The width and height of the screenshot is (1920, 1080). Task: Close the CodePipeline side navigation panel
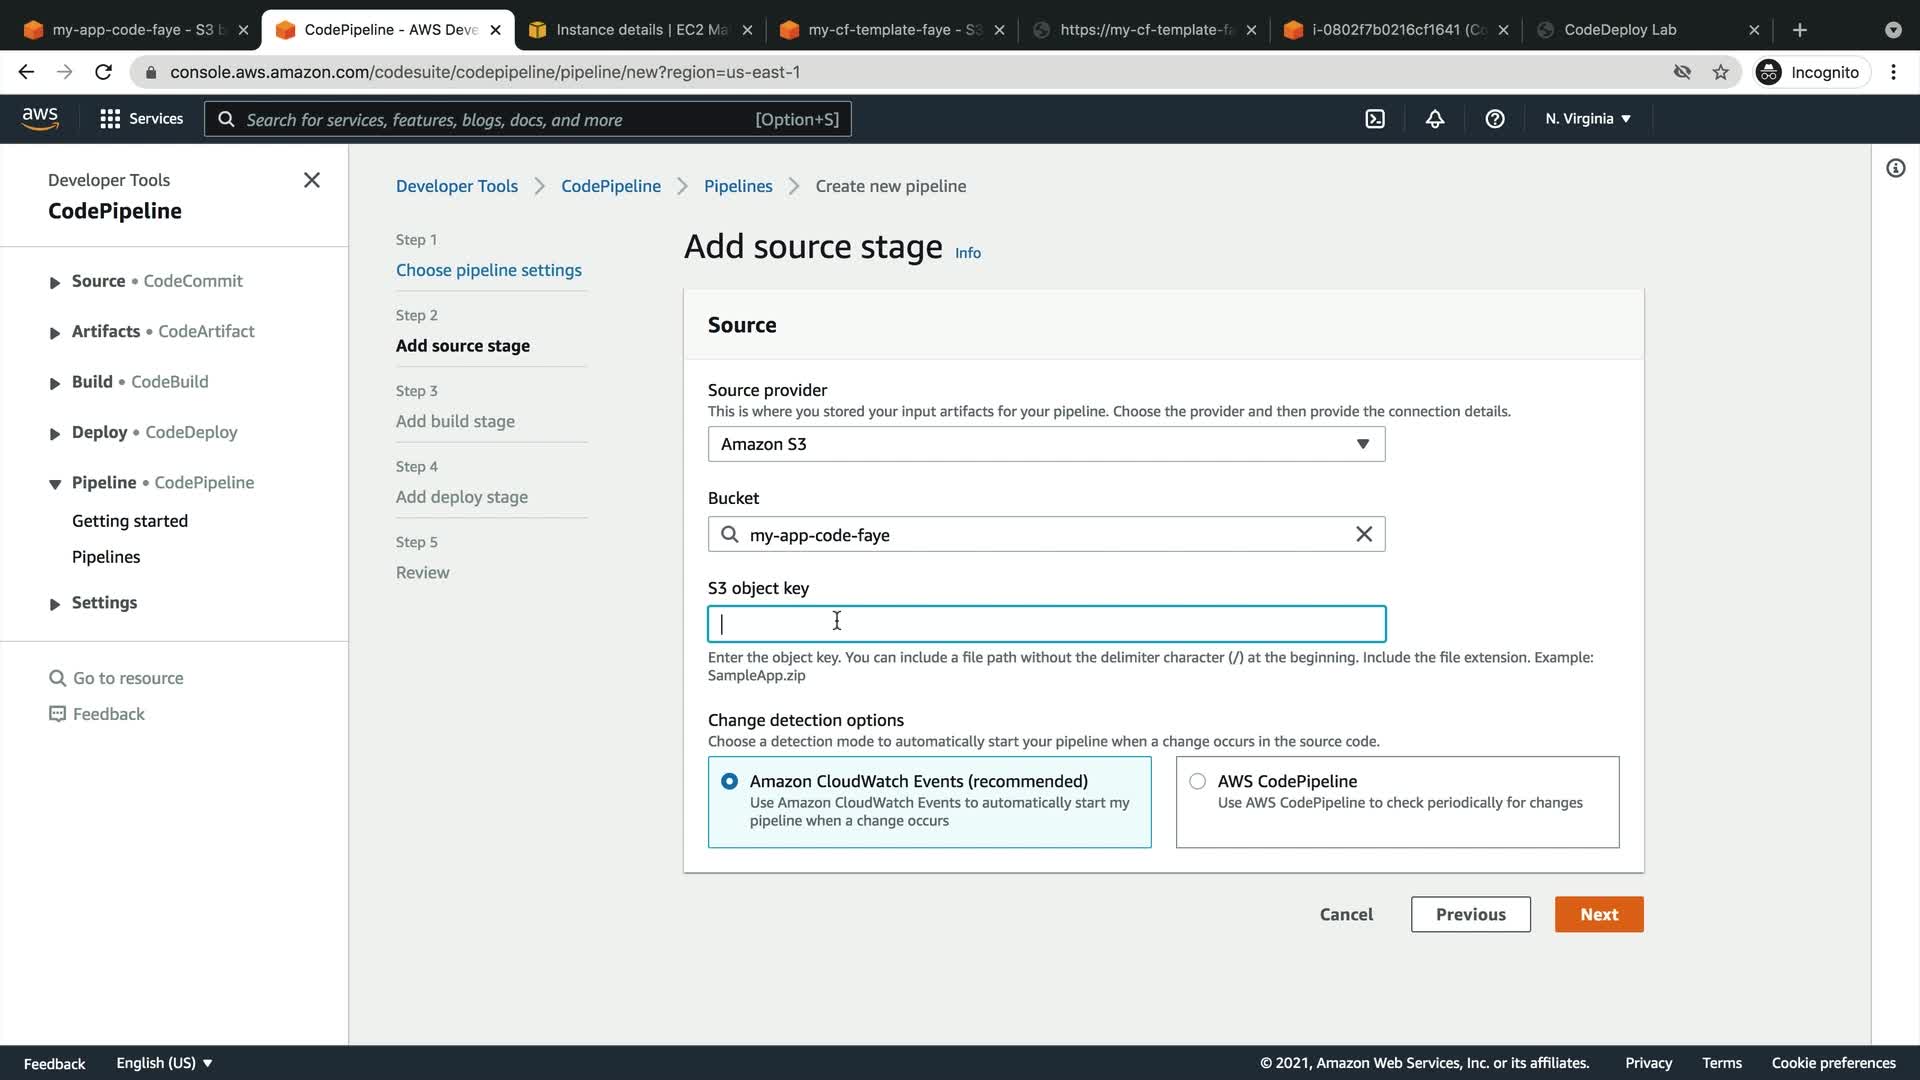click(x=312, y=180)
